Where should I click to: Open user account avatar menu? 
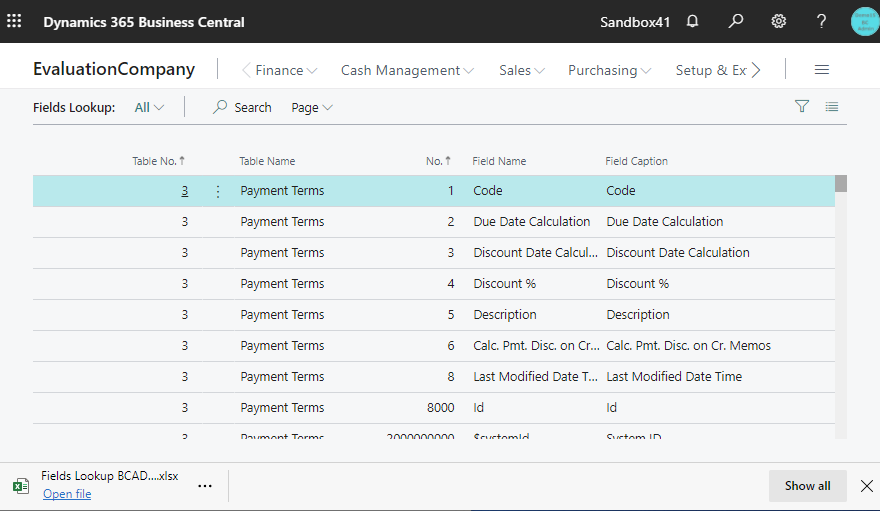[x=865, y=21]
